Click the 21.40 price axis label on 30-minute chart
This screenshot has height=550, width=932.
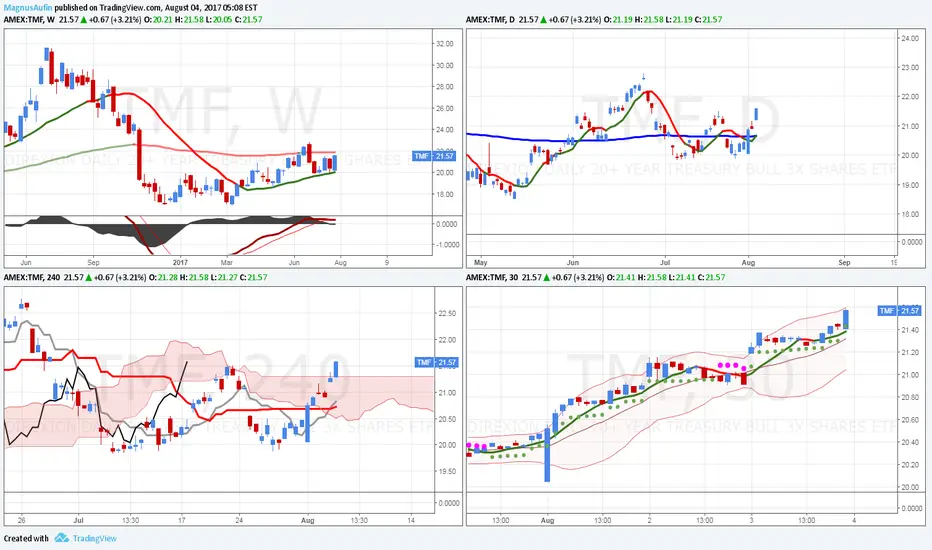[911, 330]
